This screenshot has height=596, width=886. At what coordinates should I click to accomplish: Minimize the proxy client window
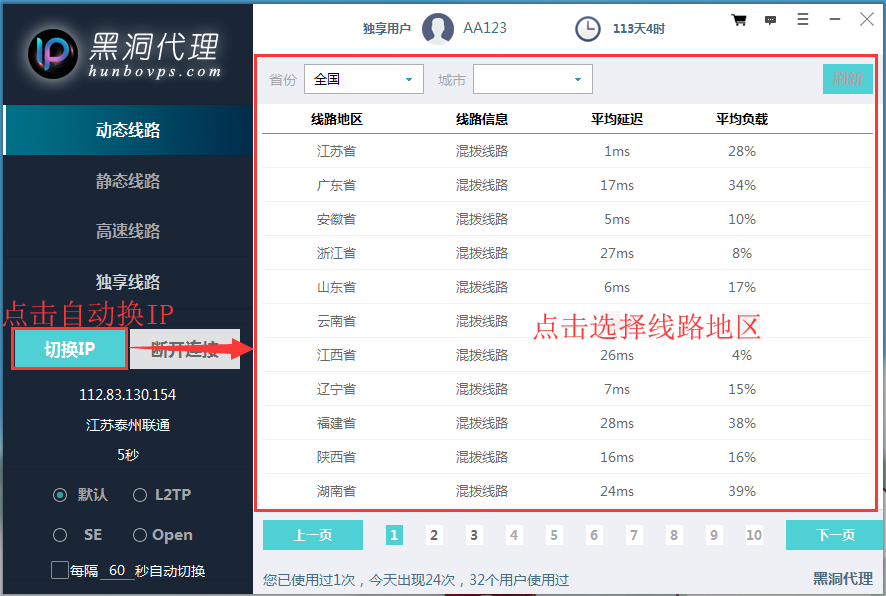834,19
